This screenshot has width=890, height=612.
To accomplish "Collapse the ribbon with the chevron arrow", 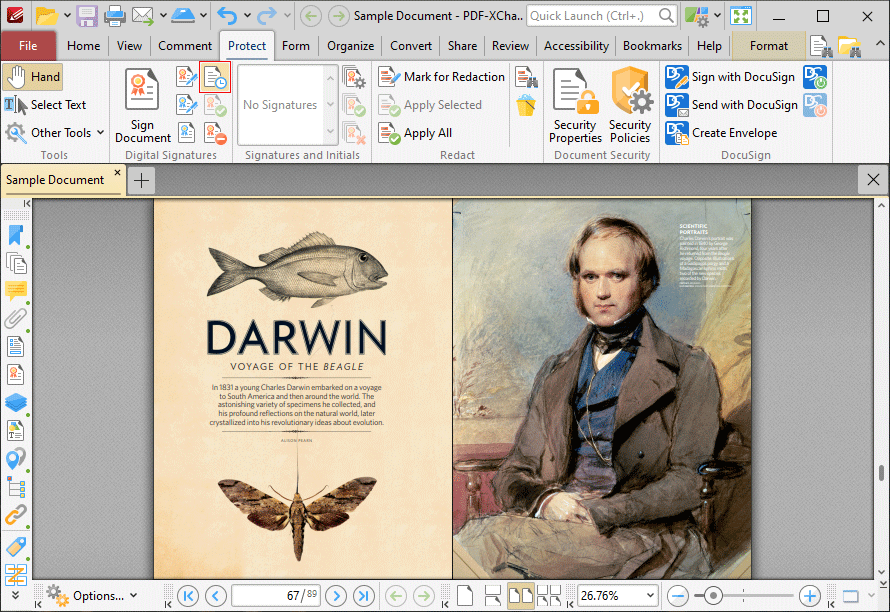I will 879,44.
